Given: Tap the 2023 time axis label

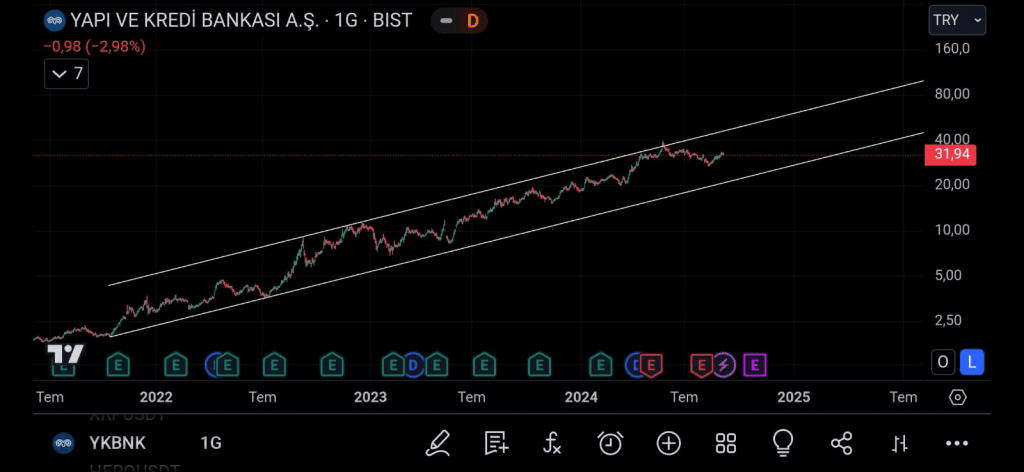Looking at the screenshot, I should 370,397.
